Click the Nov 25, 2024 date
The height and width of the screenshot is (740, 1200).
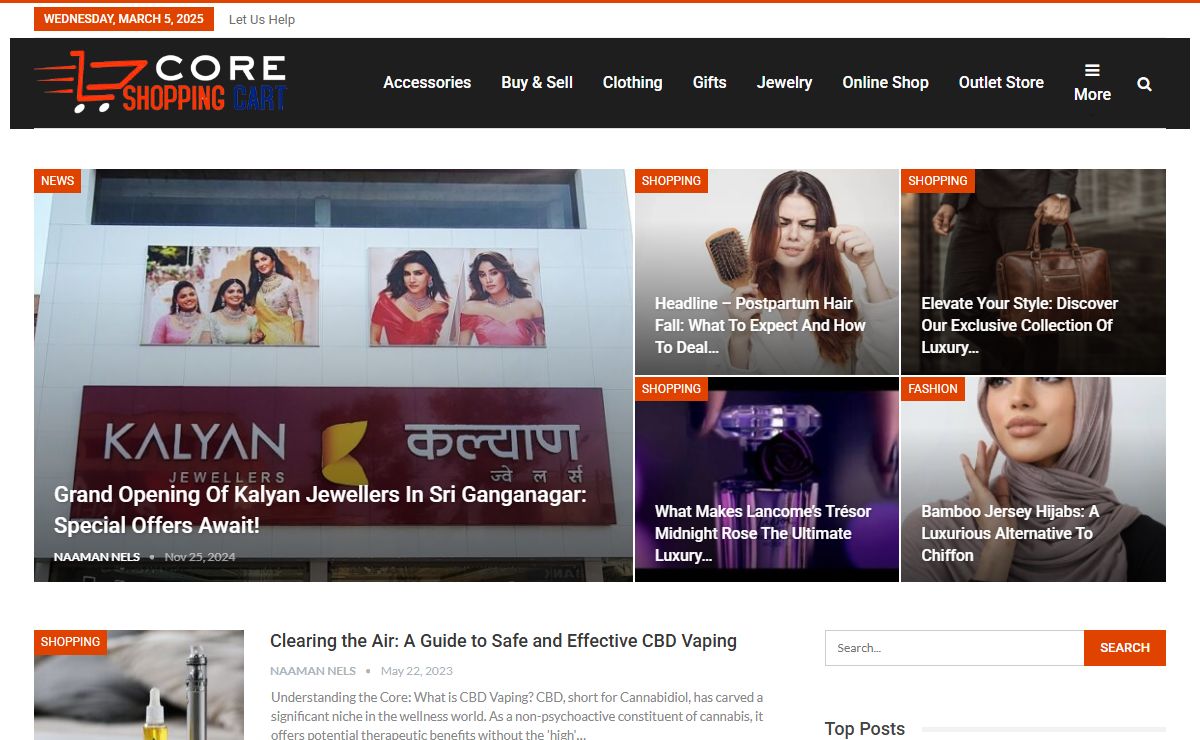point(200,557)
